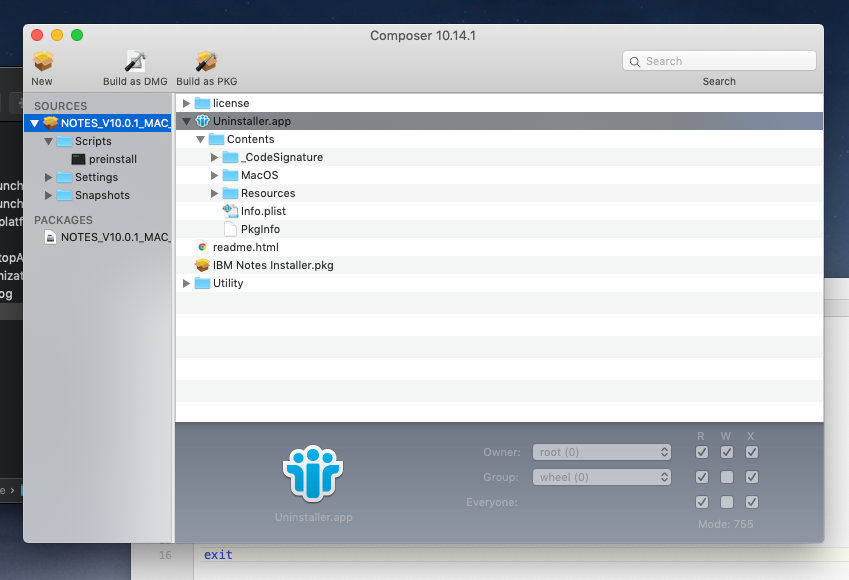Click the Mode: 755 label
Viewport: 849px width, 580px height.
tap(726, 524)
